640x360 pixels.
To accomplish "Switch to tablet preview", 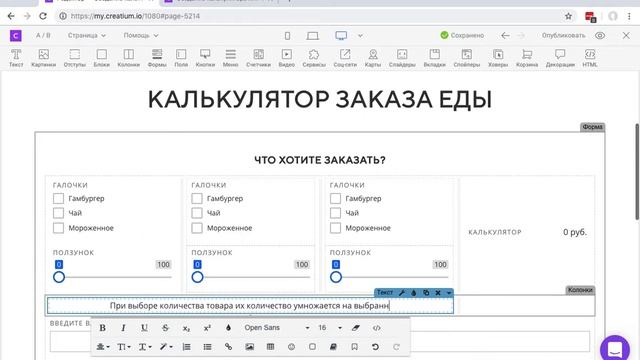I will tap(313, 36).
